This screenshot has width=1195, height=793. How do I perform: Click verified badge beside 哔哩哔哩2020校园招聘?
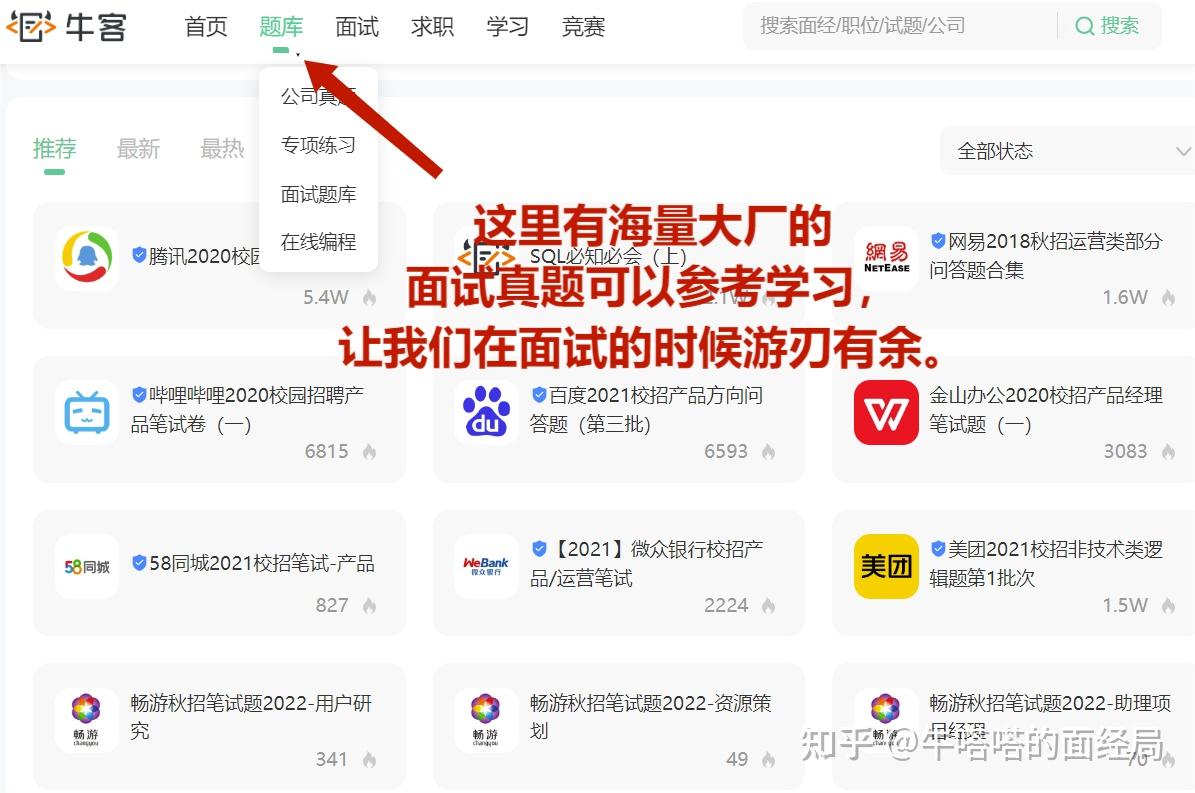pos(139,395)
